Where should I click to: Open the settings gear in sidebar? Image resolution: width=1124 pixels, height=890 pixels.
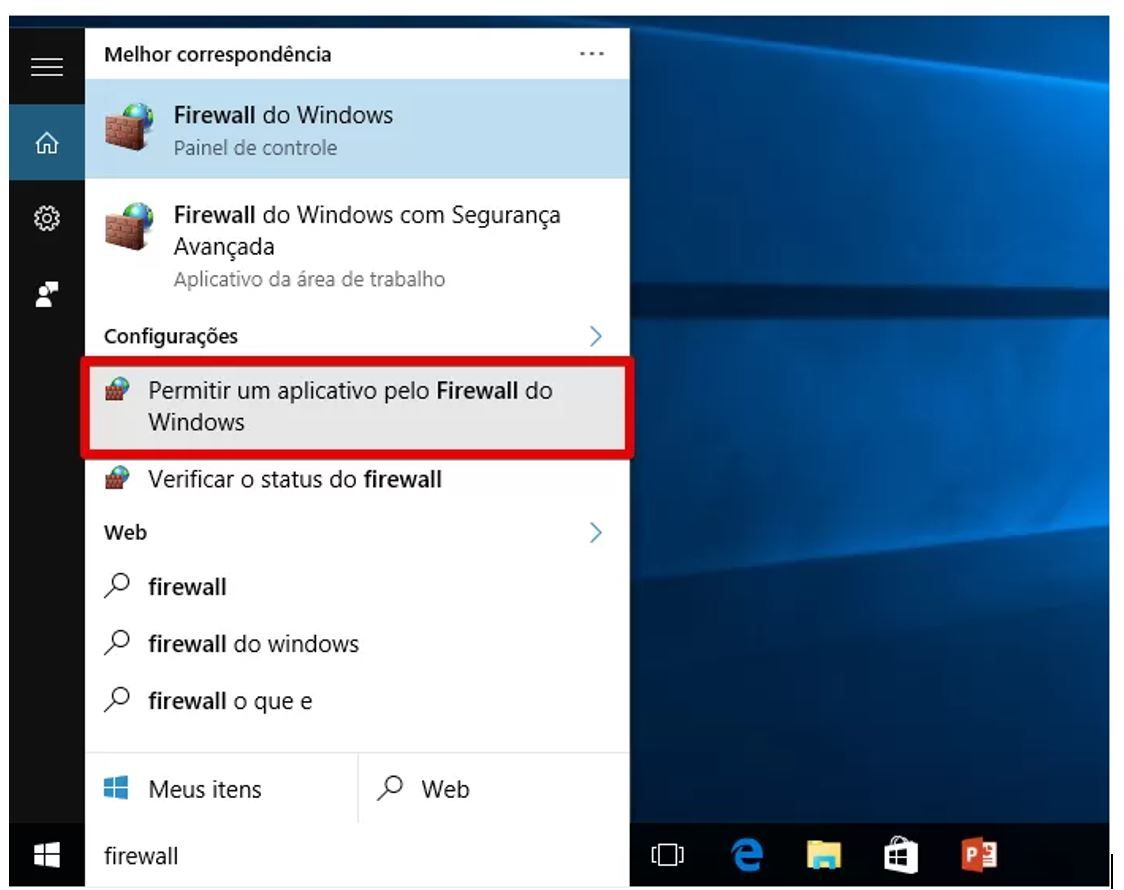click(x=46, y=218)
